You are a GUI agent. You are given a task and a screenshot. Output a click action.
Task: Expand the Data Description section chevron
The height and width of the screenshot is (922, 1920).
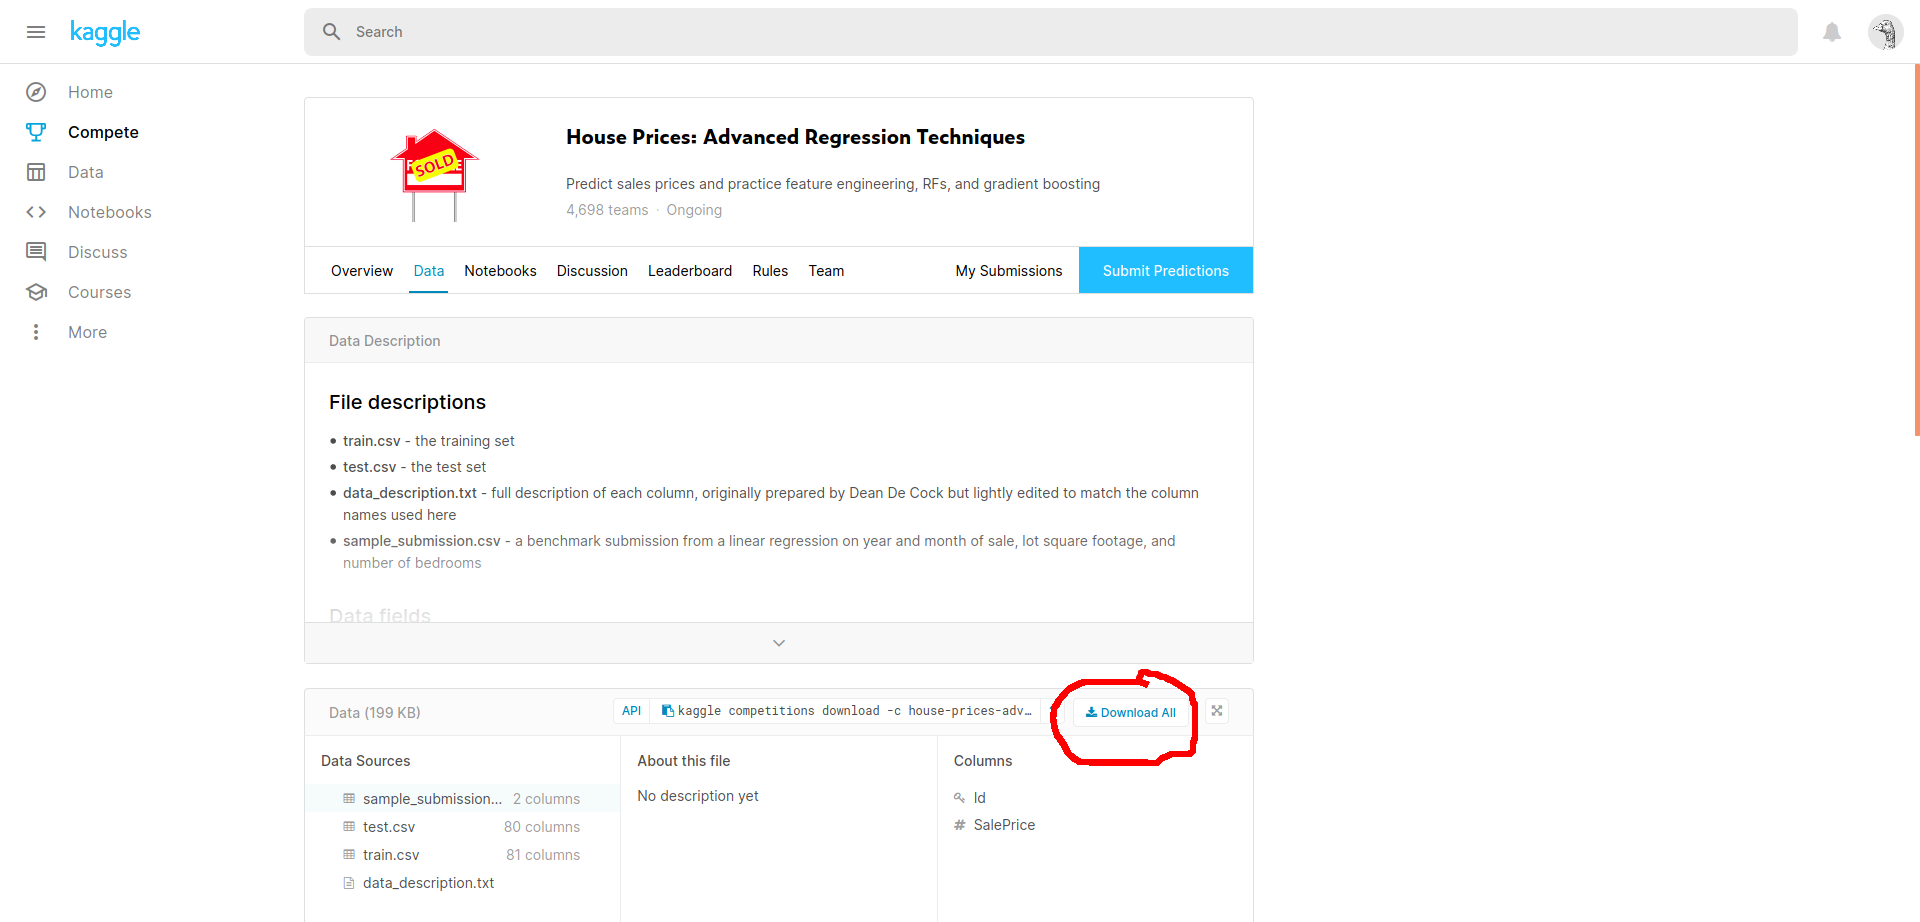[779, 643]
